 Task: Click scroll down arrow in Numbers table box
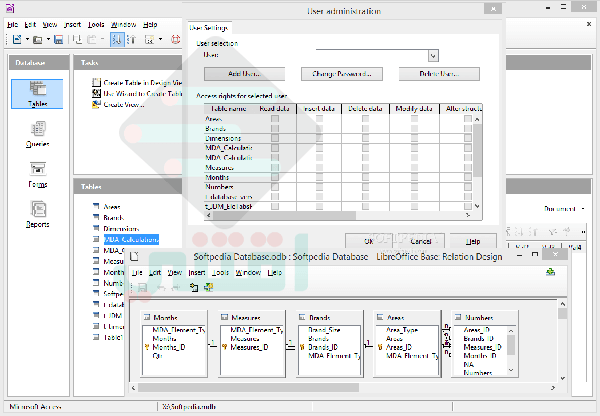point(511,370)
